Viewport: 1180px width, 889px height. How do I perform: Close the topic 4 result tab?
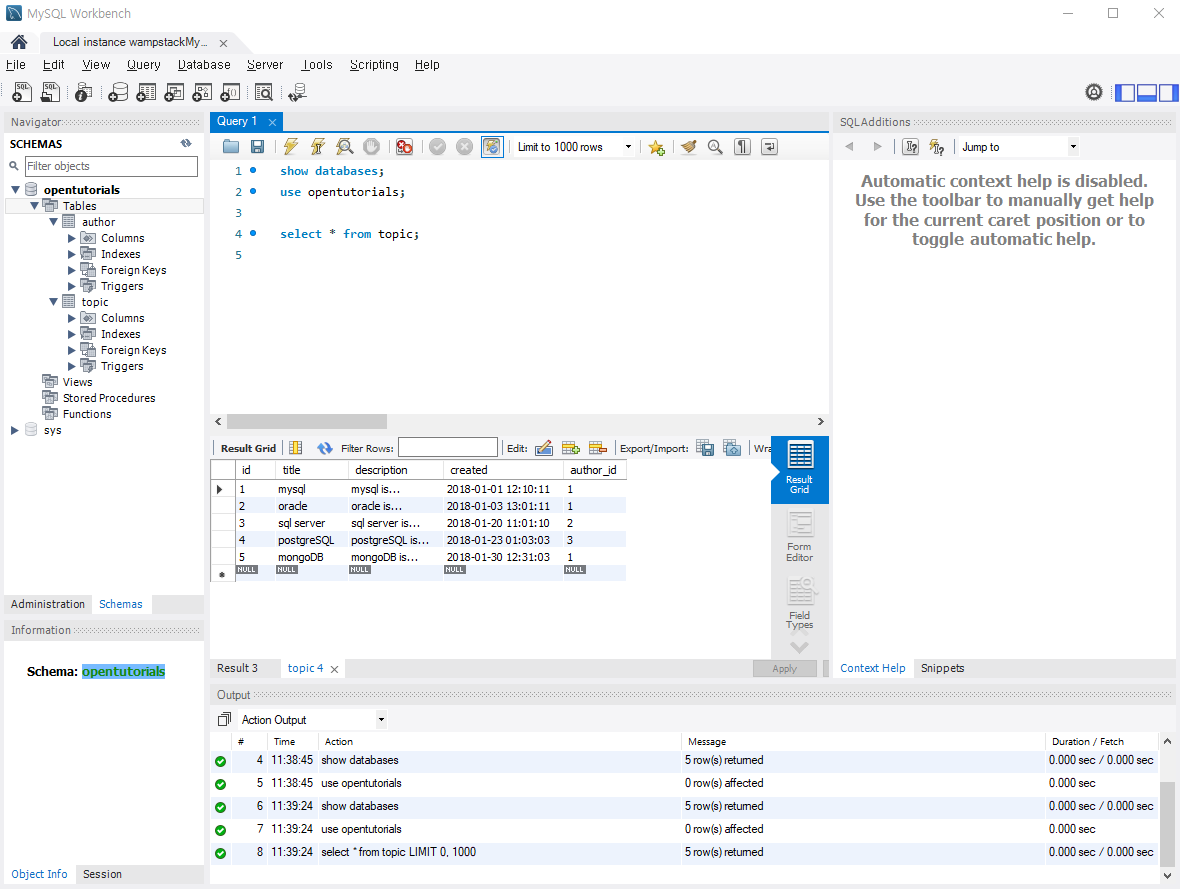point(334,668)
